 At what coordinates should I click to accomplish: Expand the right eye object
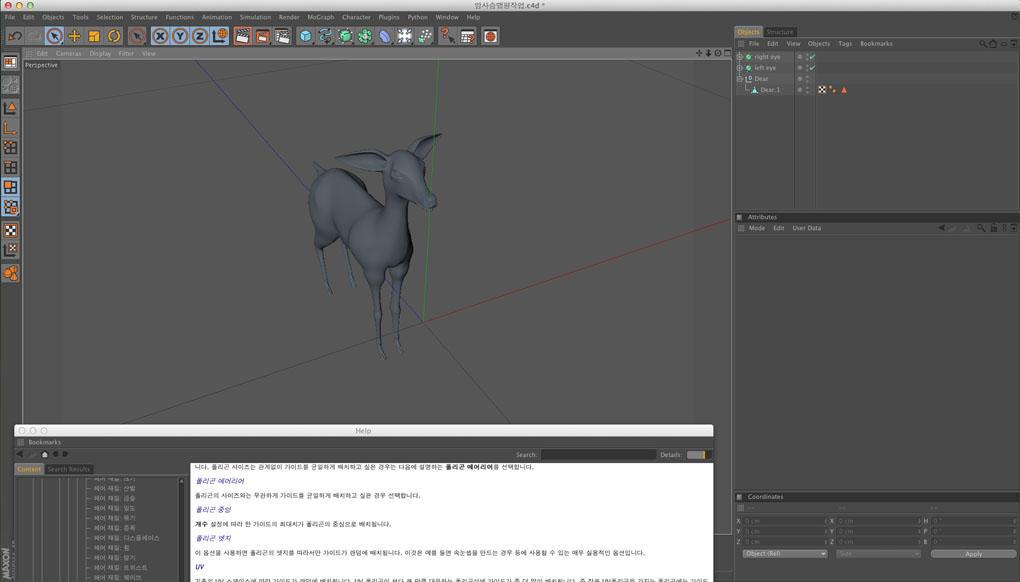coord(740,57)
